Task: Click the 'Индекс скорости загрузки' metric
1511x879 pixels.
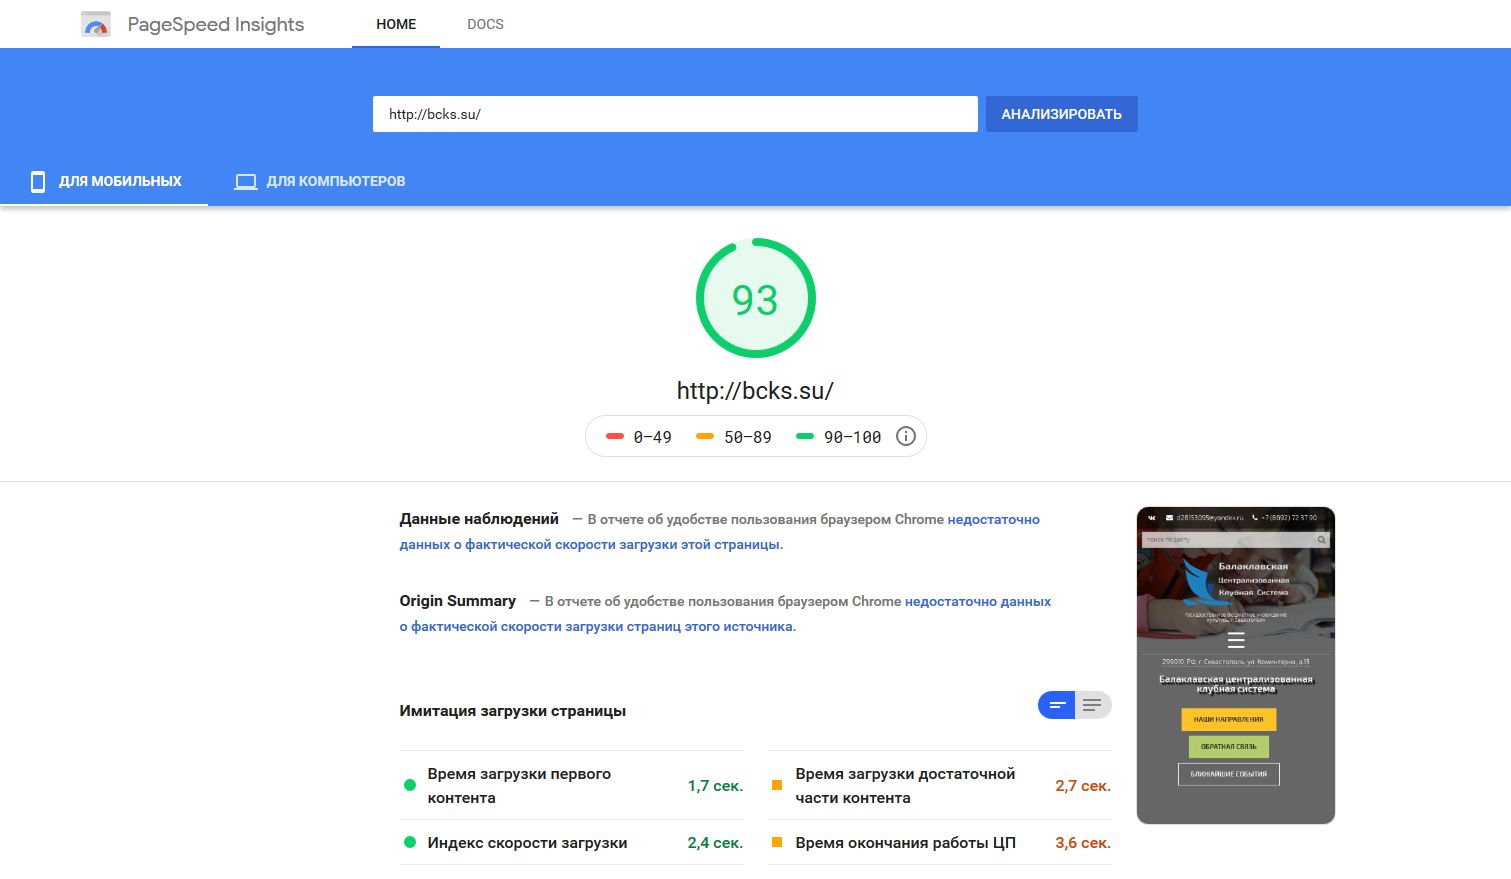Action: (x=572, y=843)
